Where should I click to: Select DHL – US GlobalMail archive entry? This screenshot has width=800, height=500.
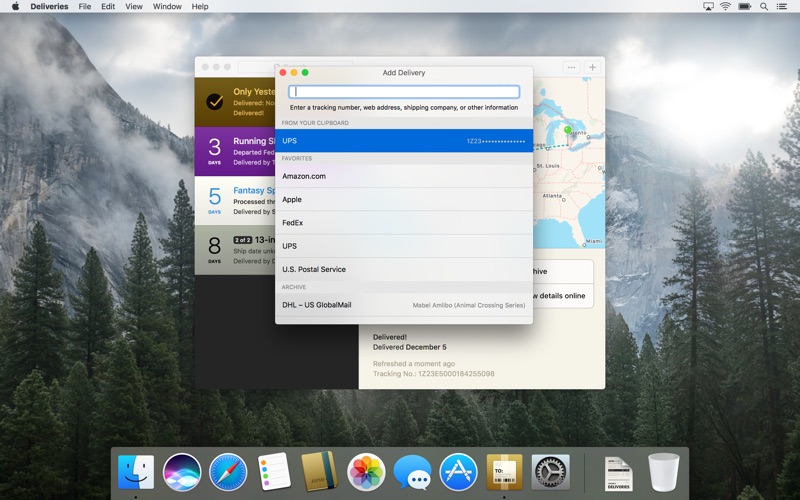[x=404, y=305]
